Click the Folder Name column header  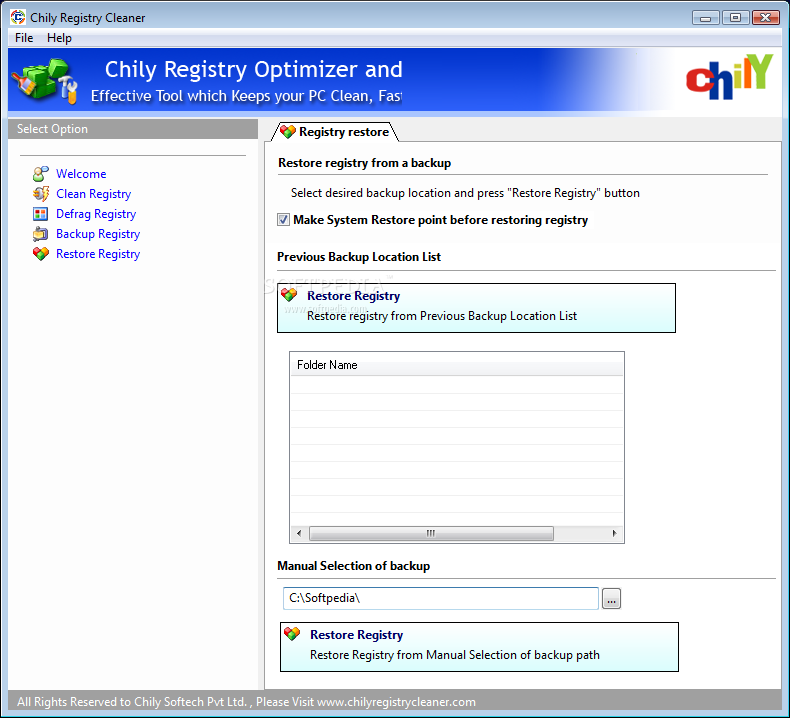[456, 365]
